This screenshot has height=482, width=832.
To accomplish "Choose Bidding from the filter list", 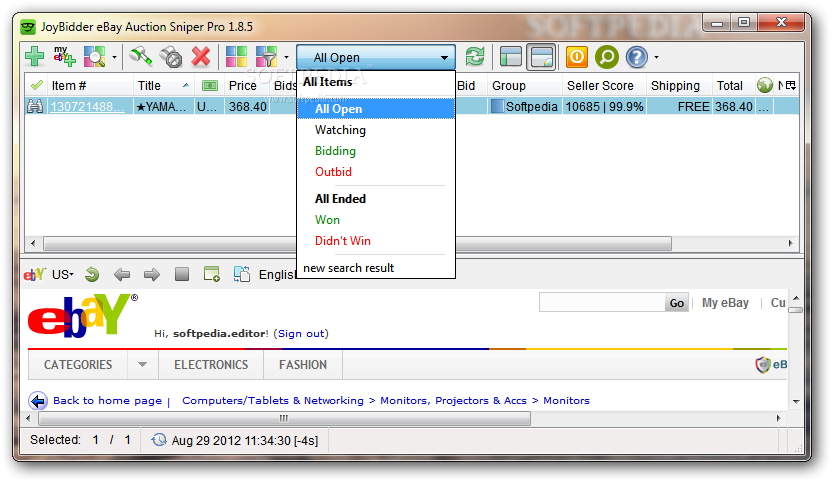I will [335, 151].
